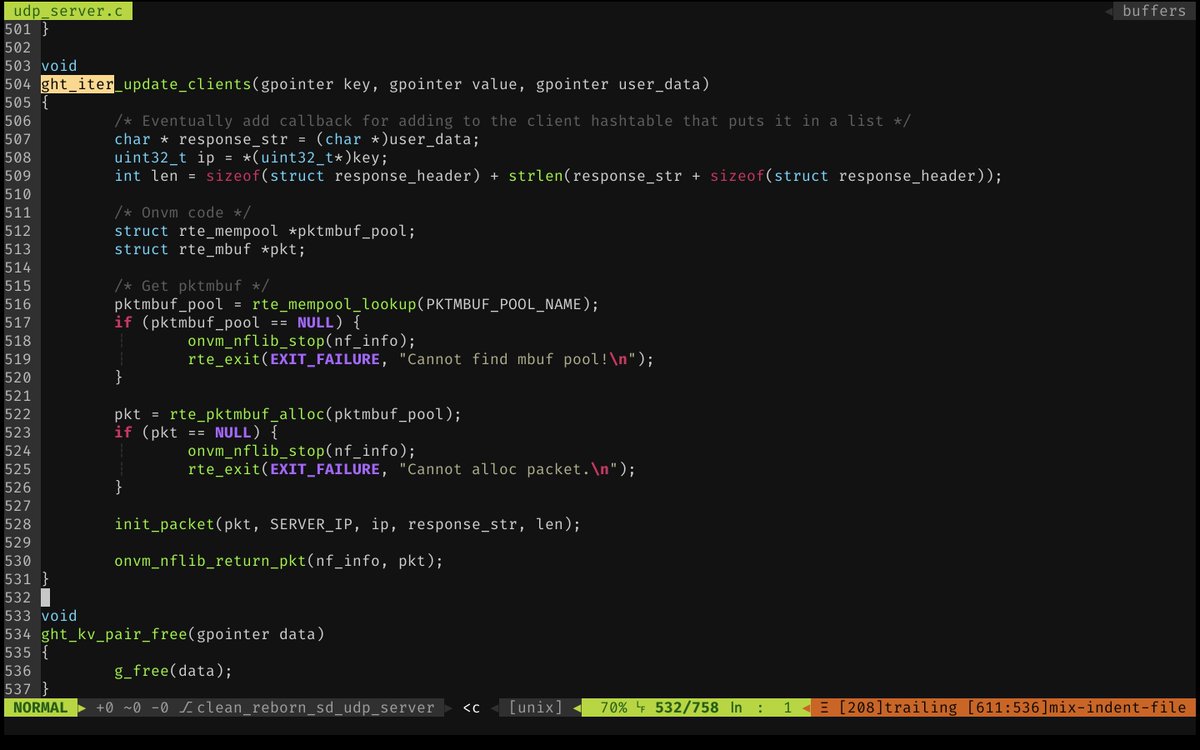The image size is (1200, 750).
Task: Click the "Cannot find mbuf pool!" string
Action: pos(517,359)
